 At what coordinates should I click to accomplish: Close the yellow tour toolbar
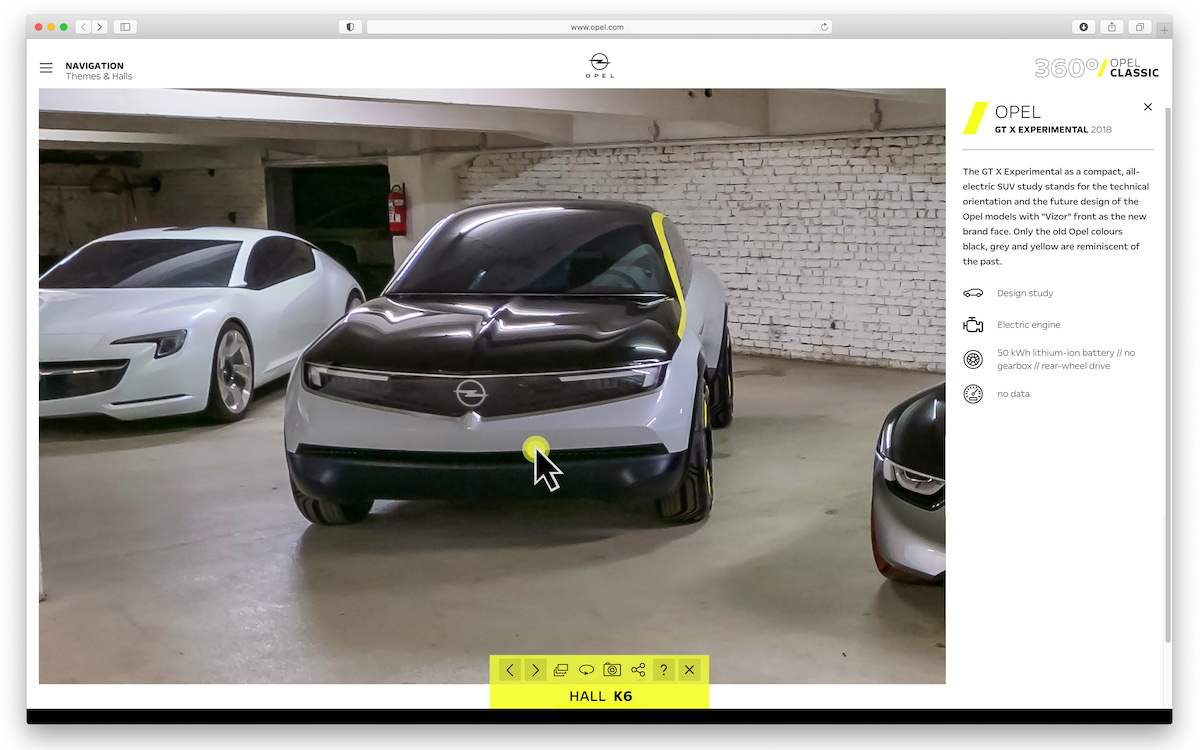click(689, 670)
